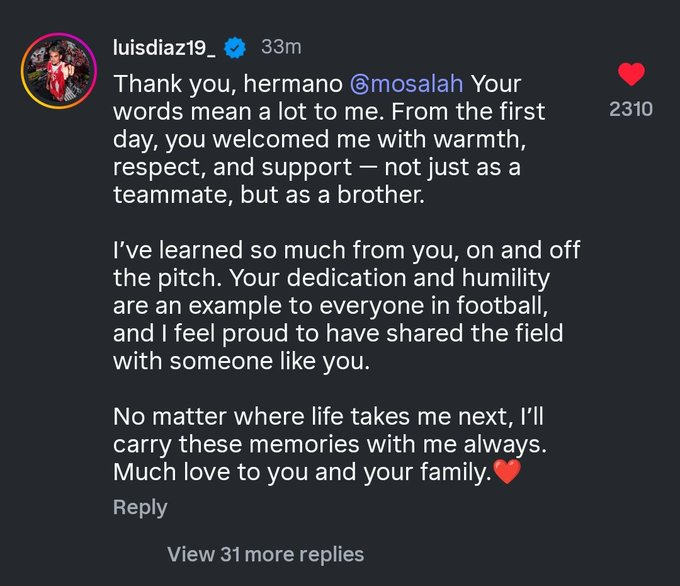This screenshot has width=680, height=586.
Task: Show who liked via the 2310 count
Action: point(631,109)
